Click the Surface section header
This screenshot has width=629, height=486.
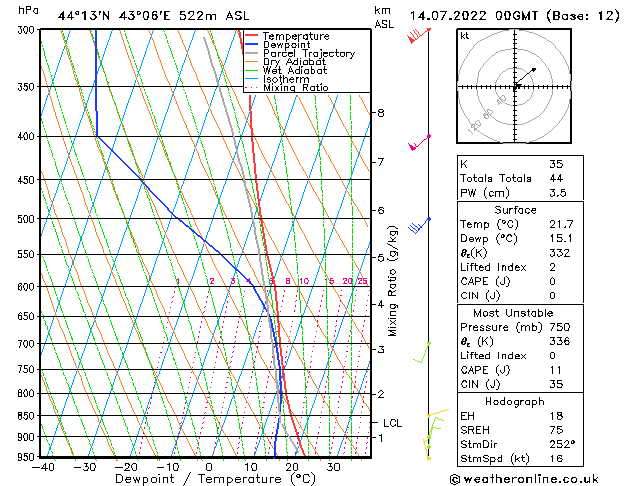pos(516,210)
